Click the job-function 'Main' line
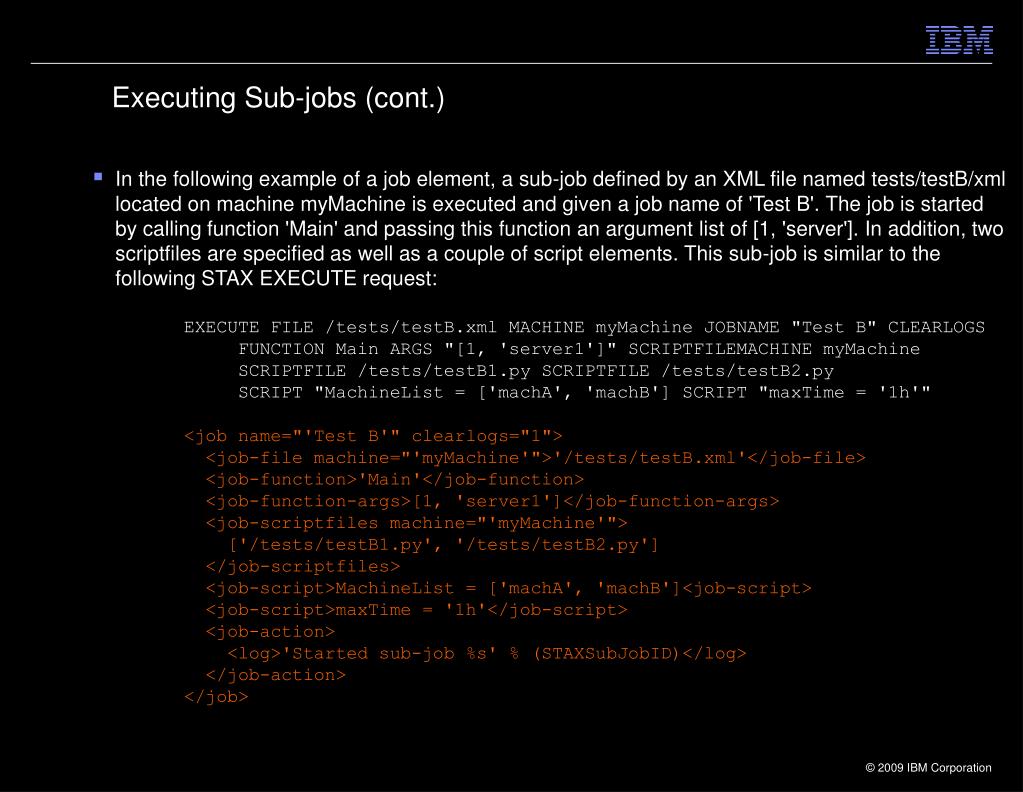 (x=395, y=480)
